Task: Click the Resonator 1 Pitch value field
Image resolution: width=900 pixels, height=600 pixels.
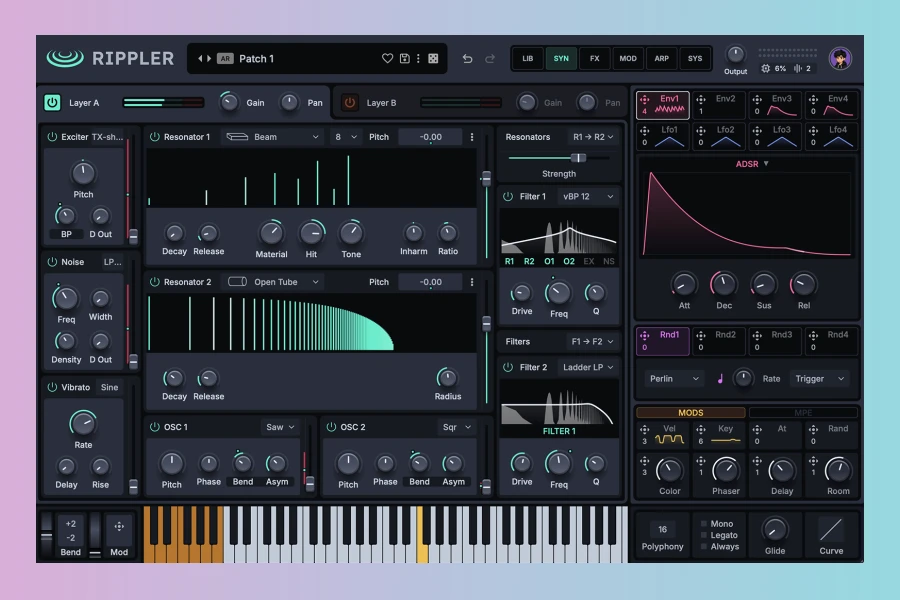Action: click(x=430, y=137)
